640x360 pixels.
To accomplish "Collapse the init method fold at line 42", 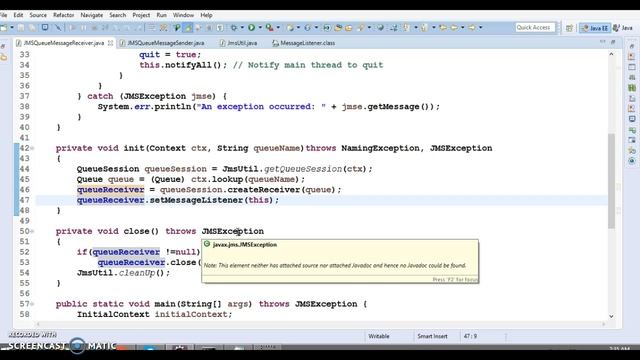I will pos(32,148).
